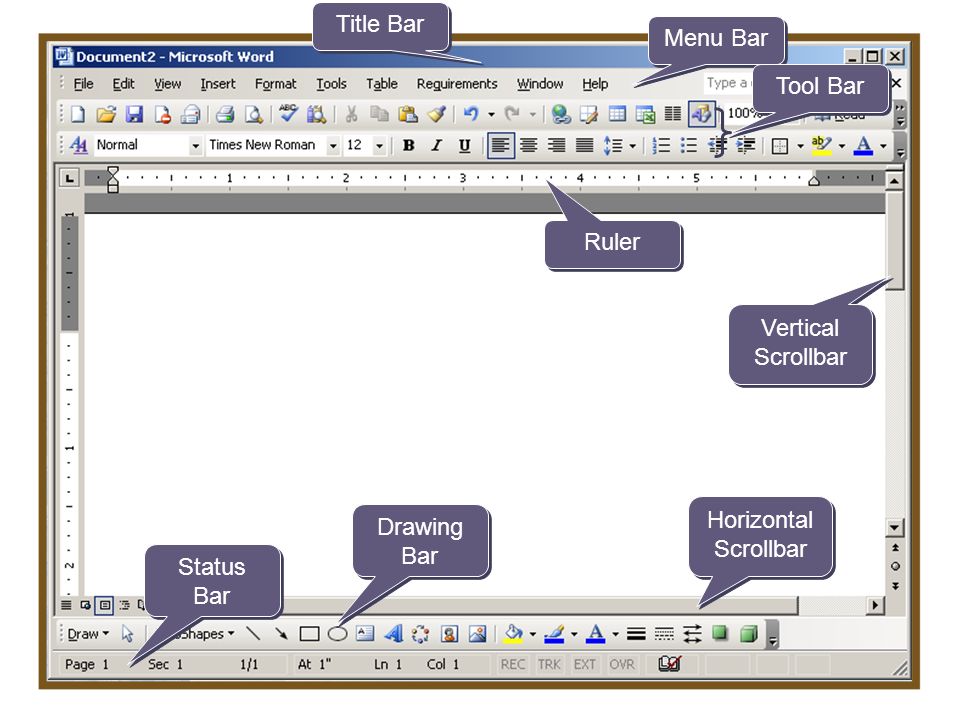Open the Times New Roman font dropdown
The image size is (960, 720).
[333, 146]
